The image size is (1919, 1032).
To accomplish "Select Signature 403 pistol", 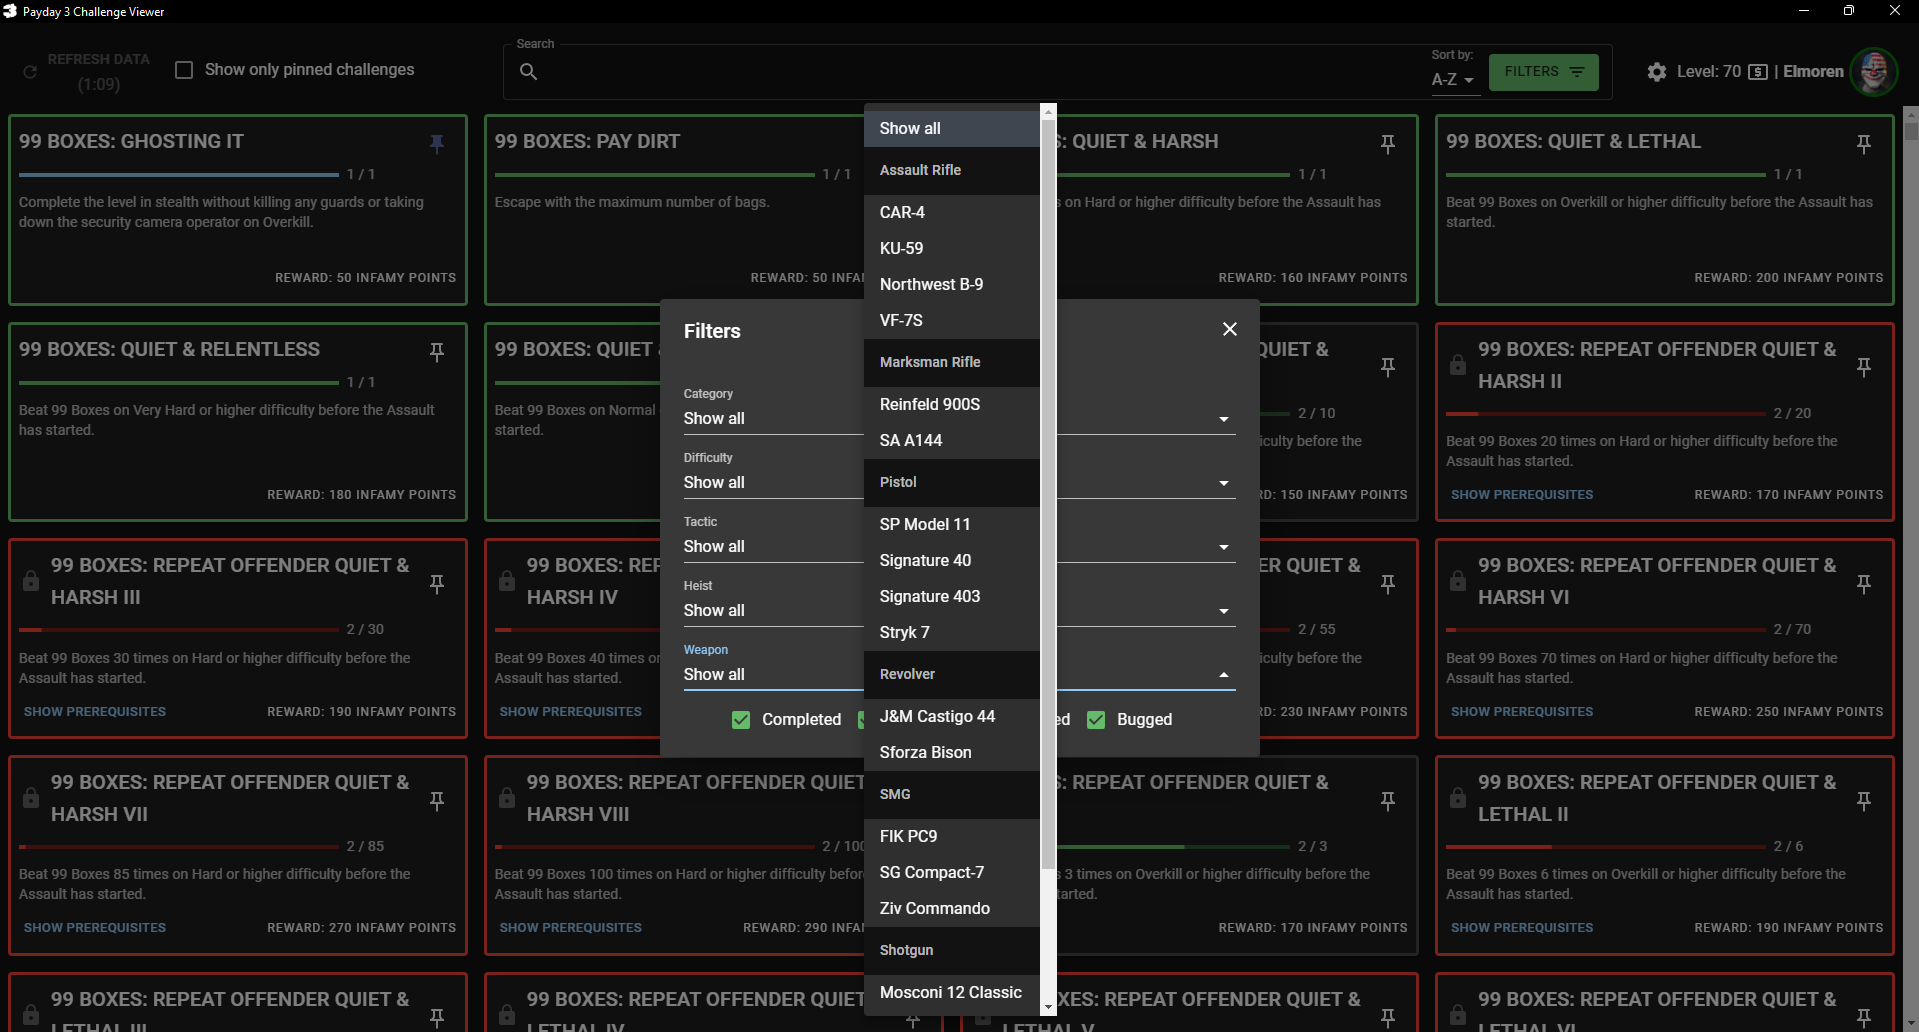I will pos(952,596).
